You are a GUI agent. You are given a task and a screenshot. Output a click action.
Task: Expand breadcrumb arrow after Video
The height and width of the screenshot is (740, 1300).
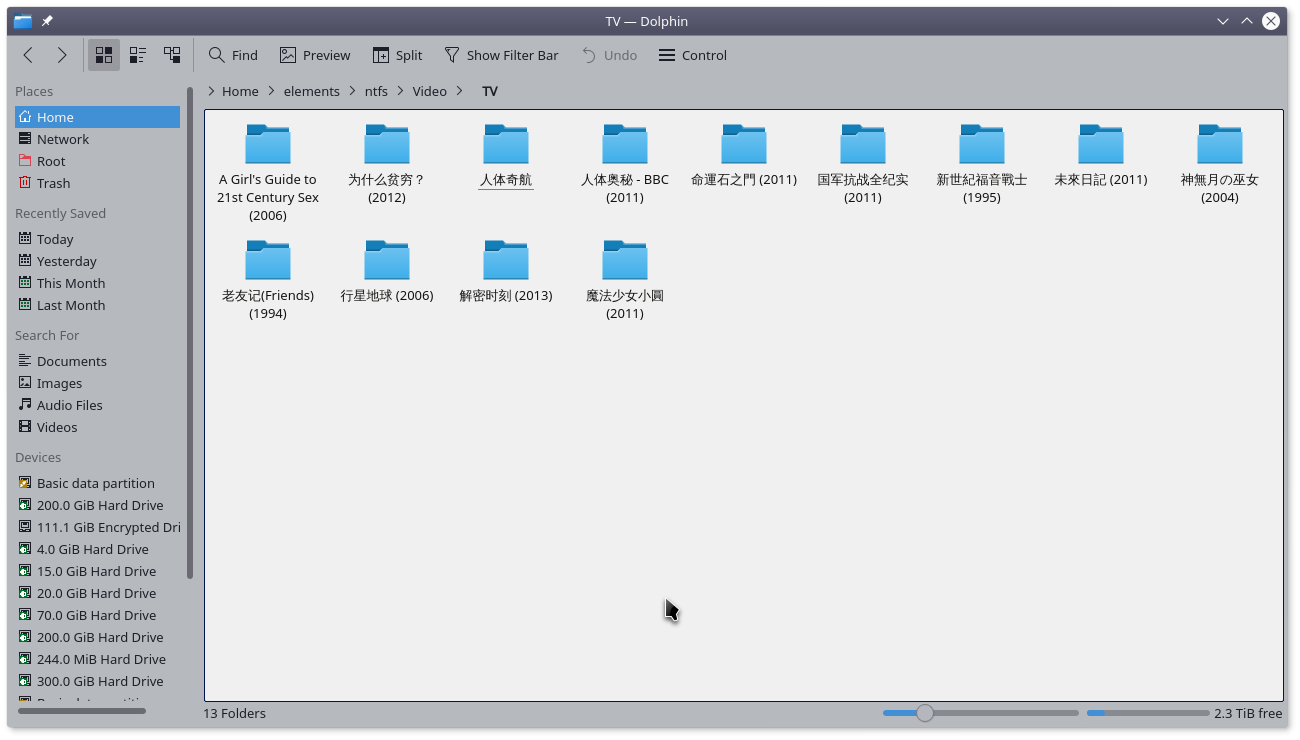point(459,91)
